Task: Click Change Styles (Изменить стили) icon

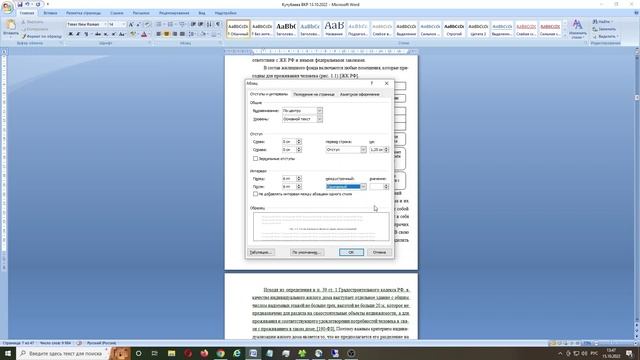Action: click(x=577, y=29)
